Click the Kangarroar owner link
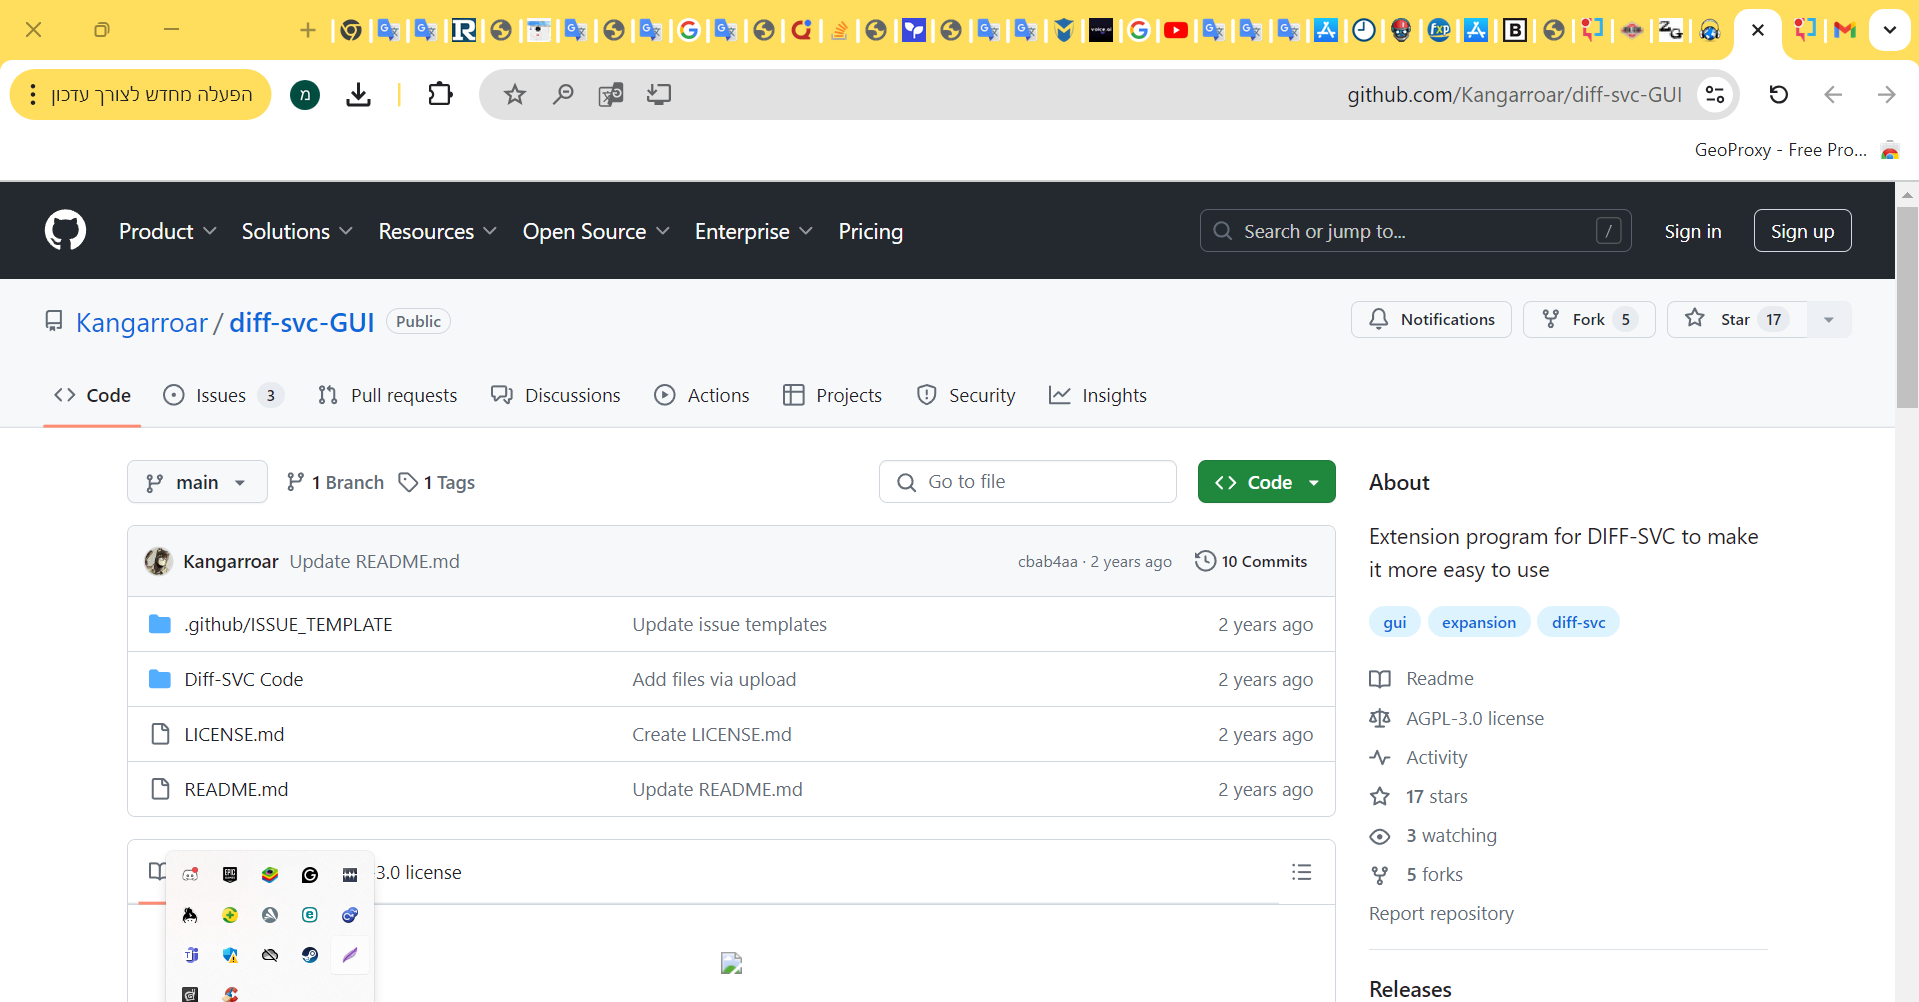Screen dimensions: 1919x1002 coord(141,323)
